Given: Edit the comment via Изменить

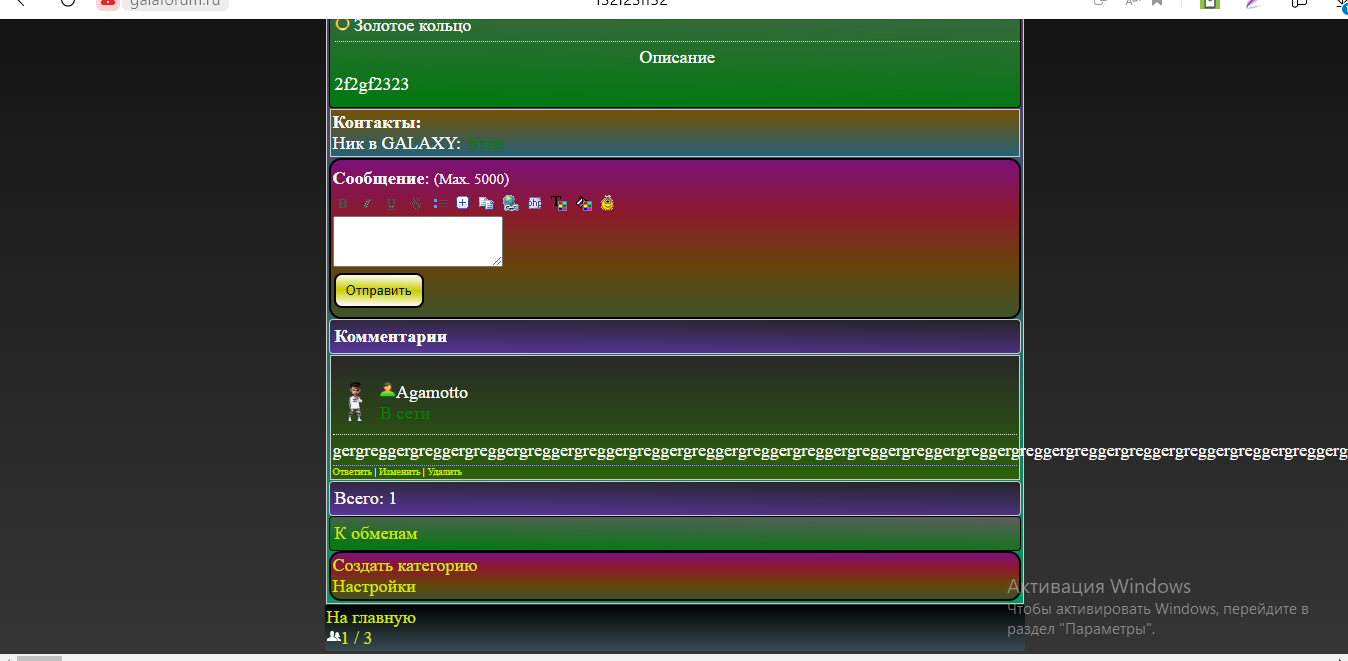Looking at the screenshot, I should pos(399,472).
